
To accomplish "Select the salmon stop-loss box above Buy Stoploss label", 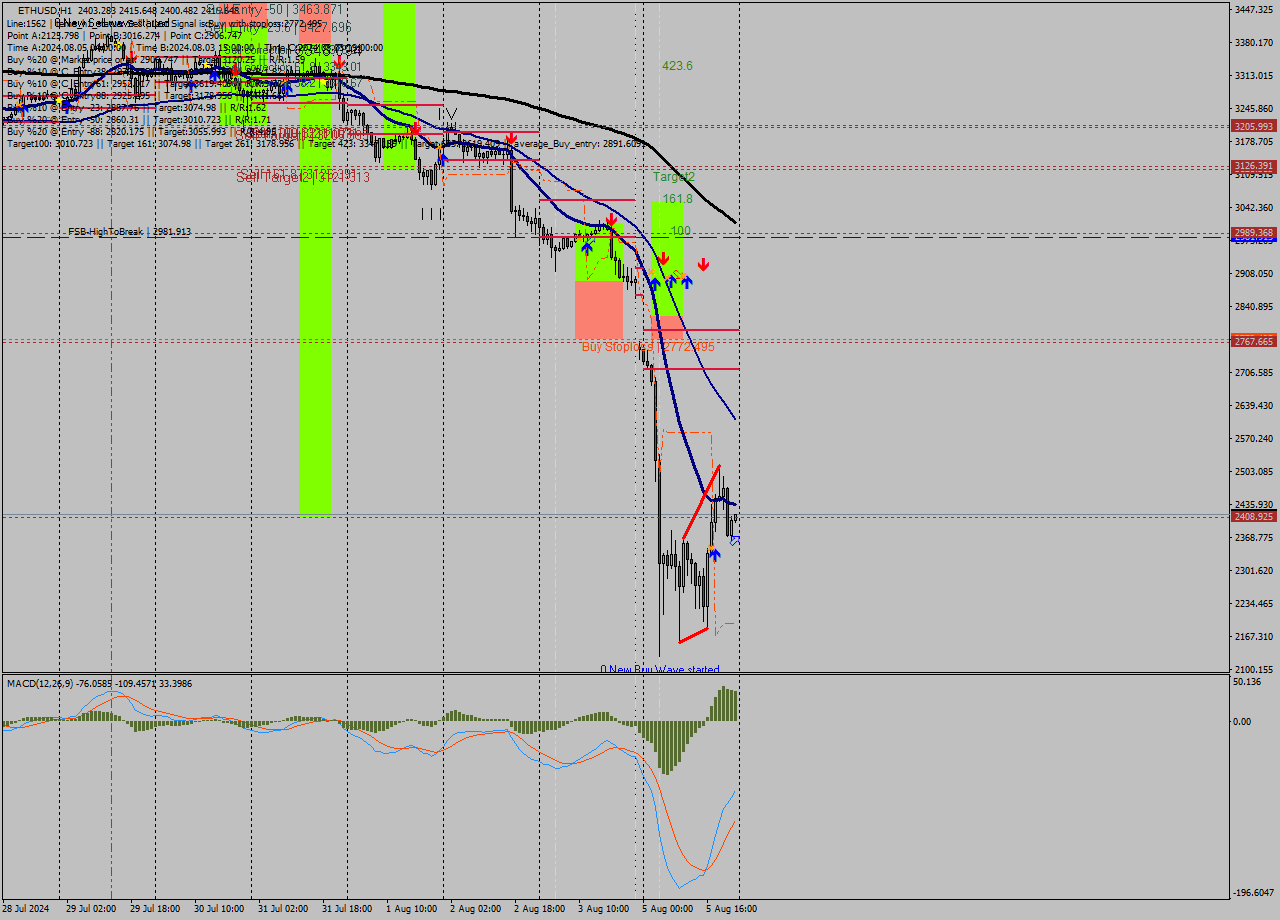I will (599, 310).
